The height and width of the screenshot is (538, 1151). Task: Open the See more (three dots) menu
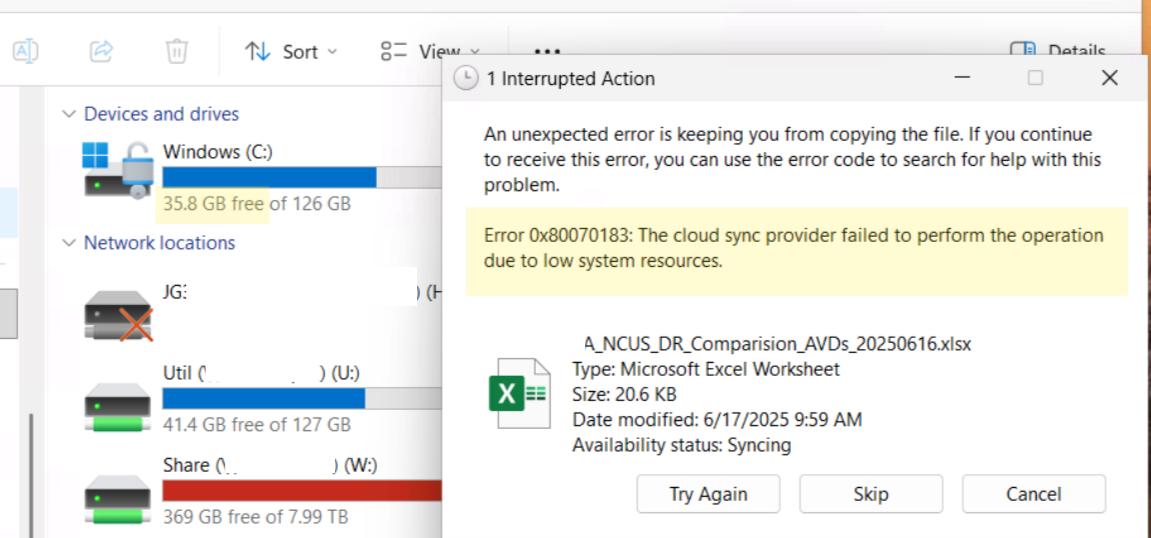[546, 52]
